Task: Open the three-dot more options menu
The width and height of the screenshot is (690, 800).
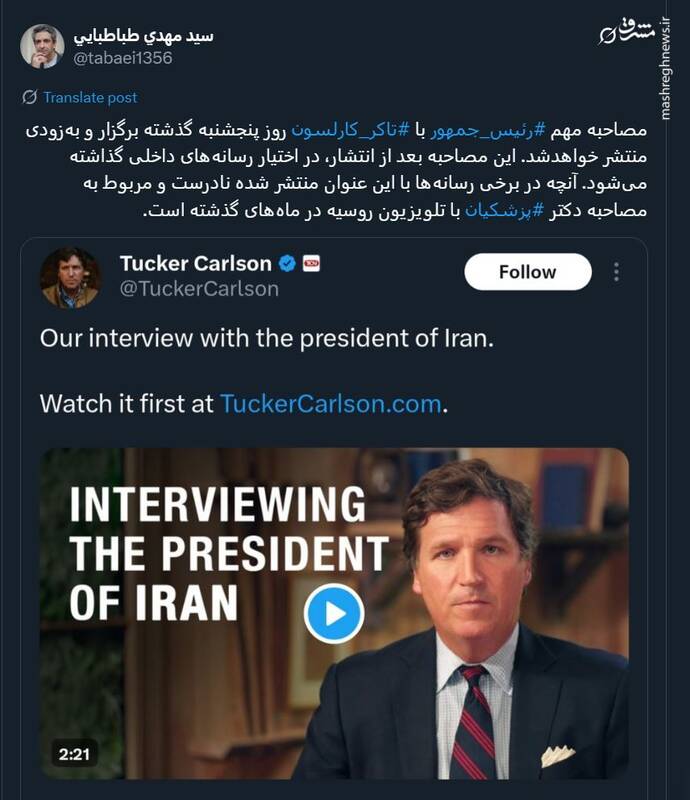Action: pyautogui.click(x=616, y=272)
